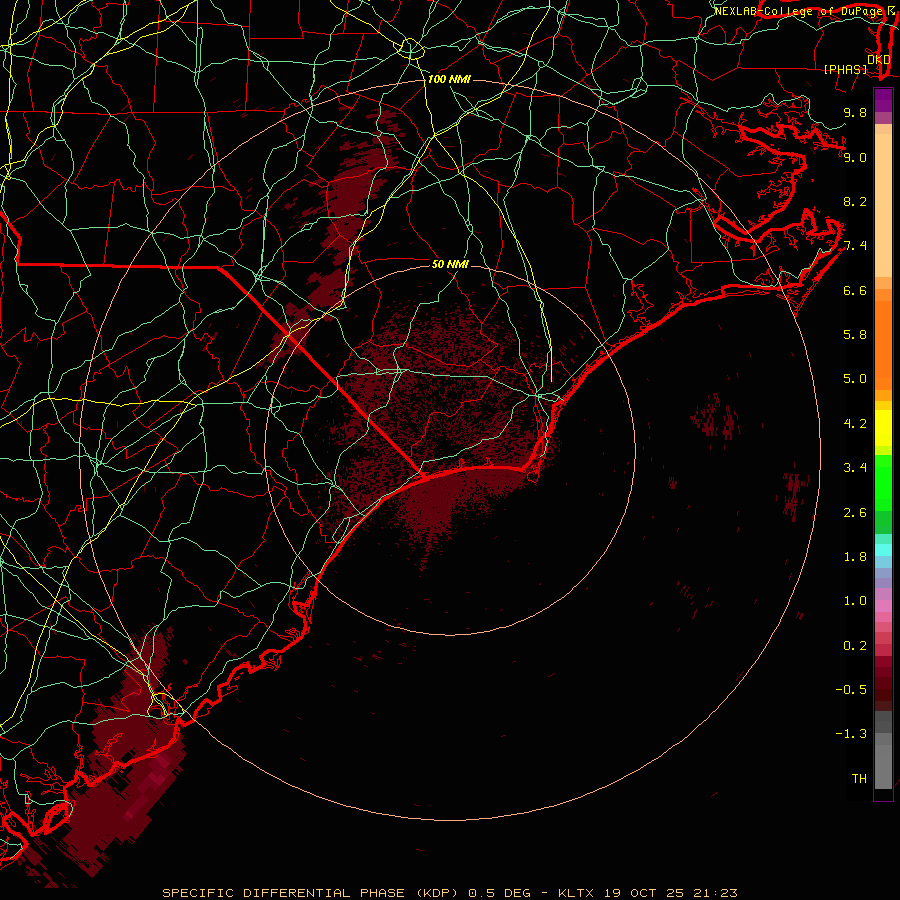This screenshot has width=900, height=900.
Task: Click the 'SPECIFIC DIFFERENTIAL PHASE (KDP)' product title
Action: [310, 893]
